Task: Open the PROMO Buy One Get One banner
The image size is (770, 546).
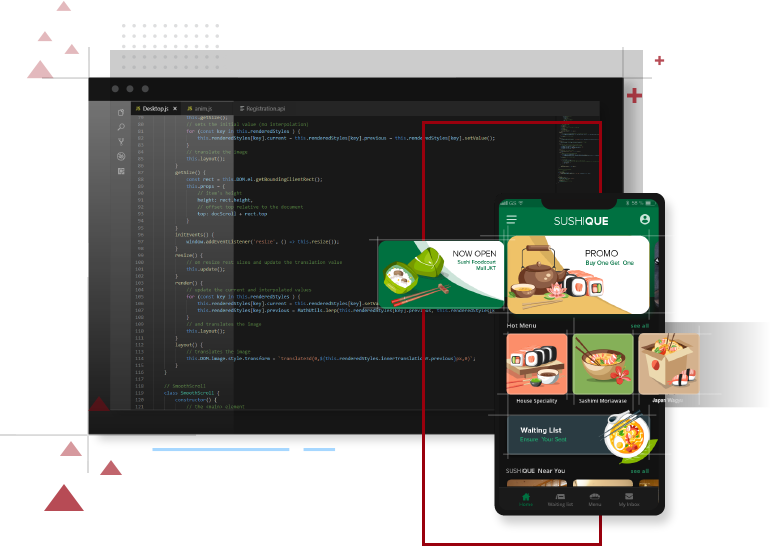Action: click(x=578, y=273)
